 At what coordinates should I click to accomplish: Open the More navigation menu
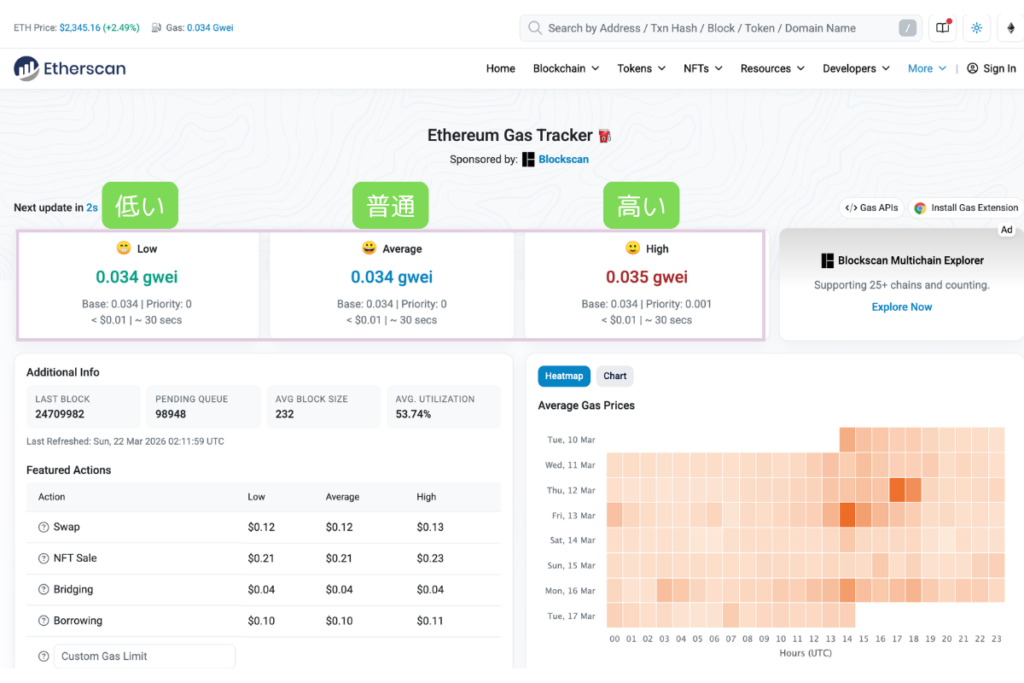pyautogui.click(x=926, y=68)
